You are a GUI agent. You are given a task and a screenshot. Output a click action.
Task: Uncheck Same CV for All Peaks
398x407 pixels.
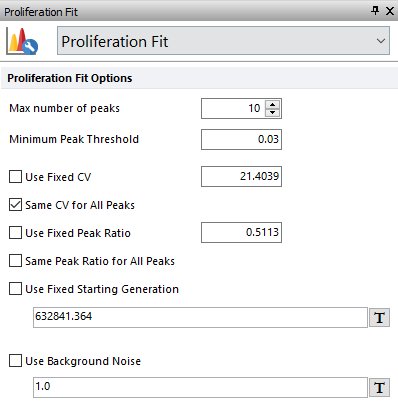tap(15, 205)
